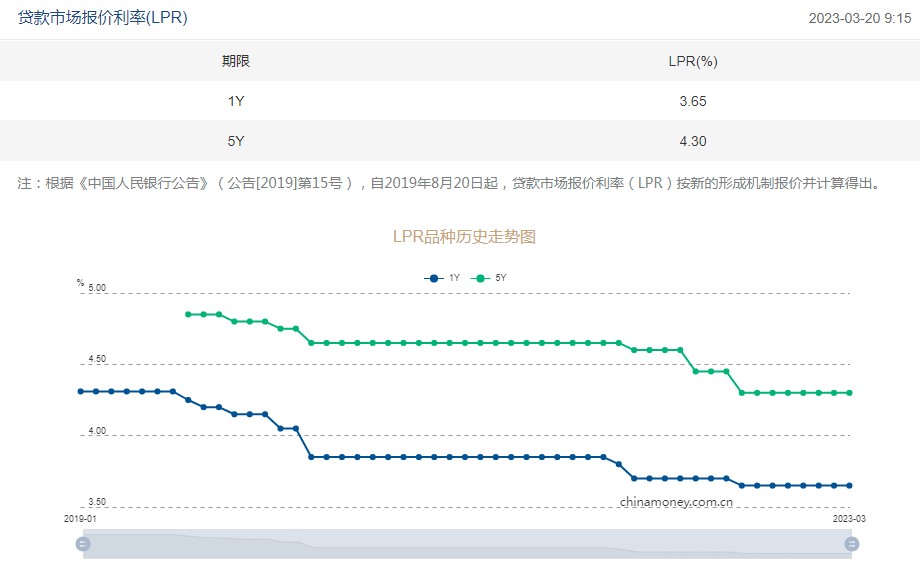Select the 1Y term row label
Image resolution: width=920 pixels, height=568 pixels.
point(236,101)
